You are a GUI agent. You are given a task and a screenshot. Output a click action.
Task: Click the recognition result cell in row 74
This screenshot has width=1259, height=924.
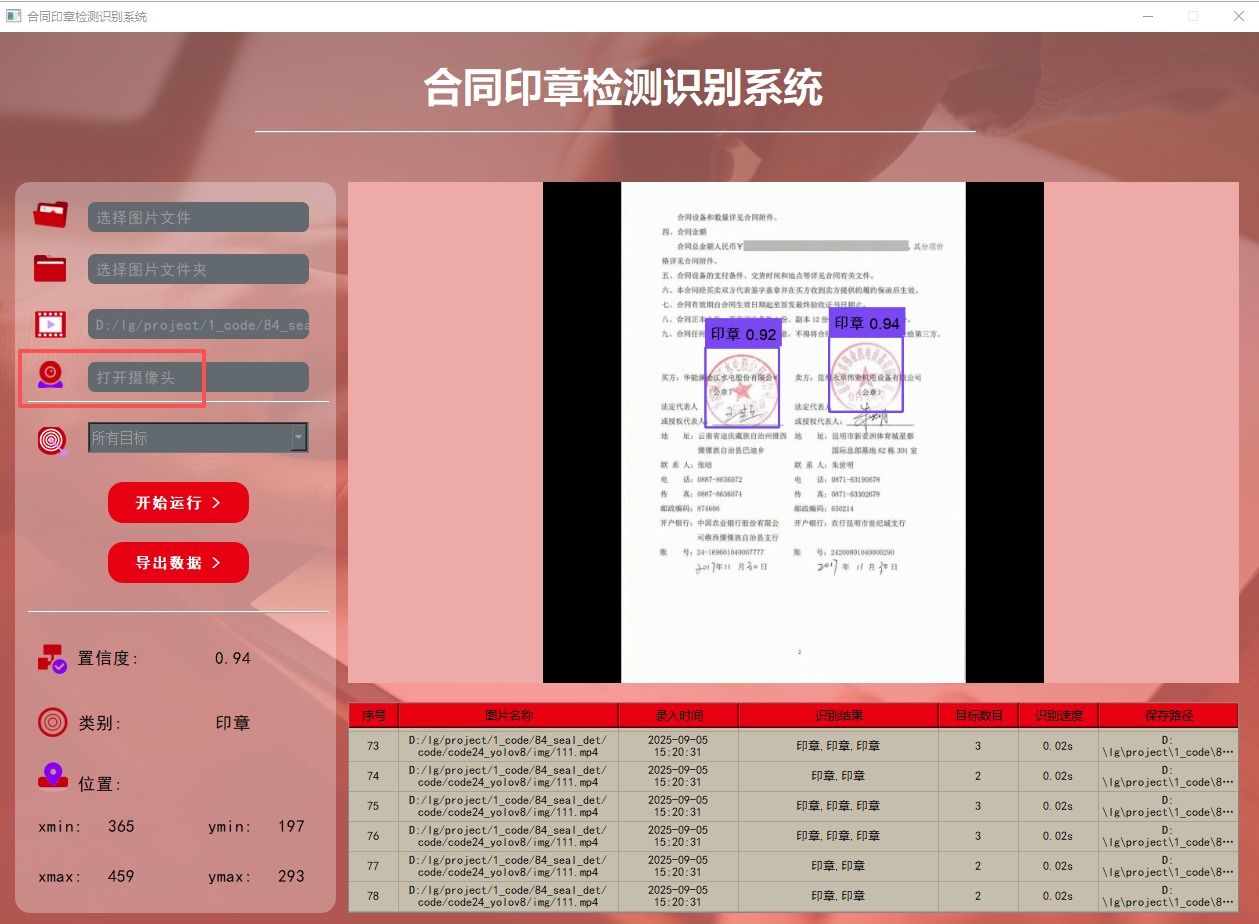838,776
